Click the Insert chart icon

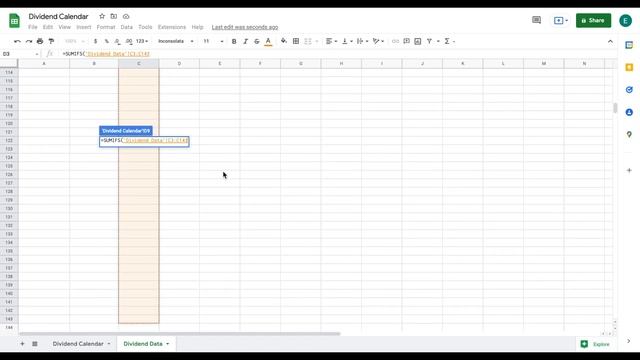418,41
